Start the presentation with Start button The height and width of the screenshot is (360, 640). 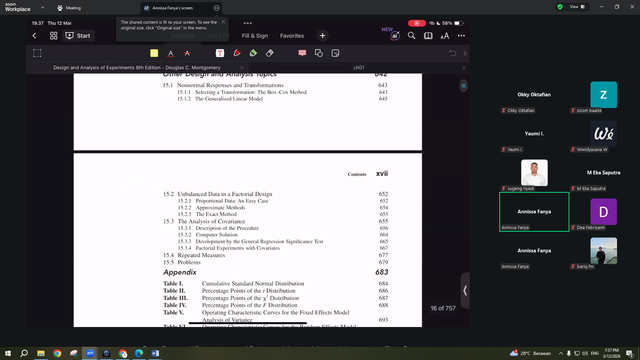[x=78, y=36]
